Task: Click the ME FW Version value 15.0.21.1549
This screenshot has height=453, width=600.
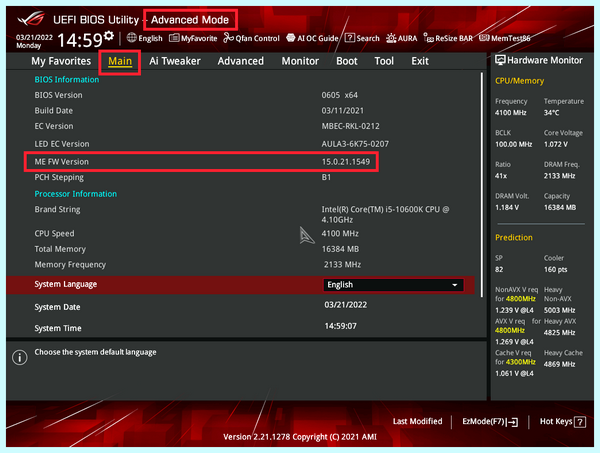Action: [346, 161]
